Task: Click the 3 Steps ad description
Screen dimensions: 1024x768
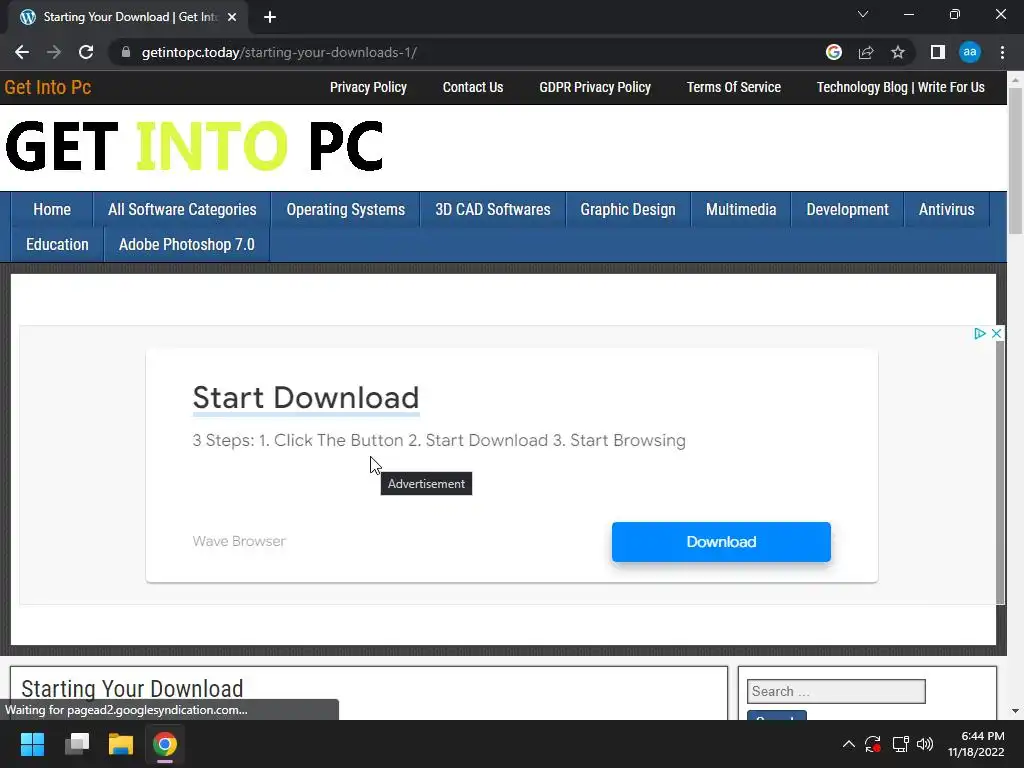Action: (x=439, y=441)
